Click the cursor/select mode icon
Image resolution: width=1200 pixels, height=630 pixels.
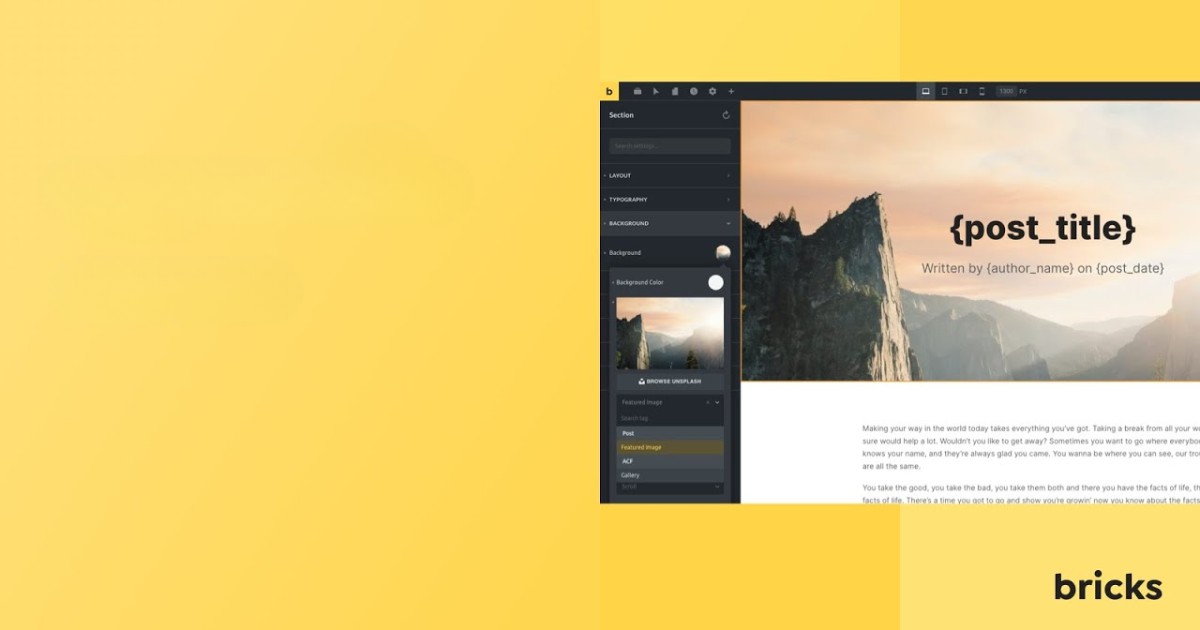pyautogui.click(x=656, y=90)
